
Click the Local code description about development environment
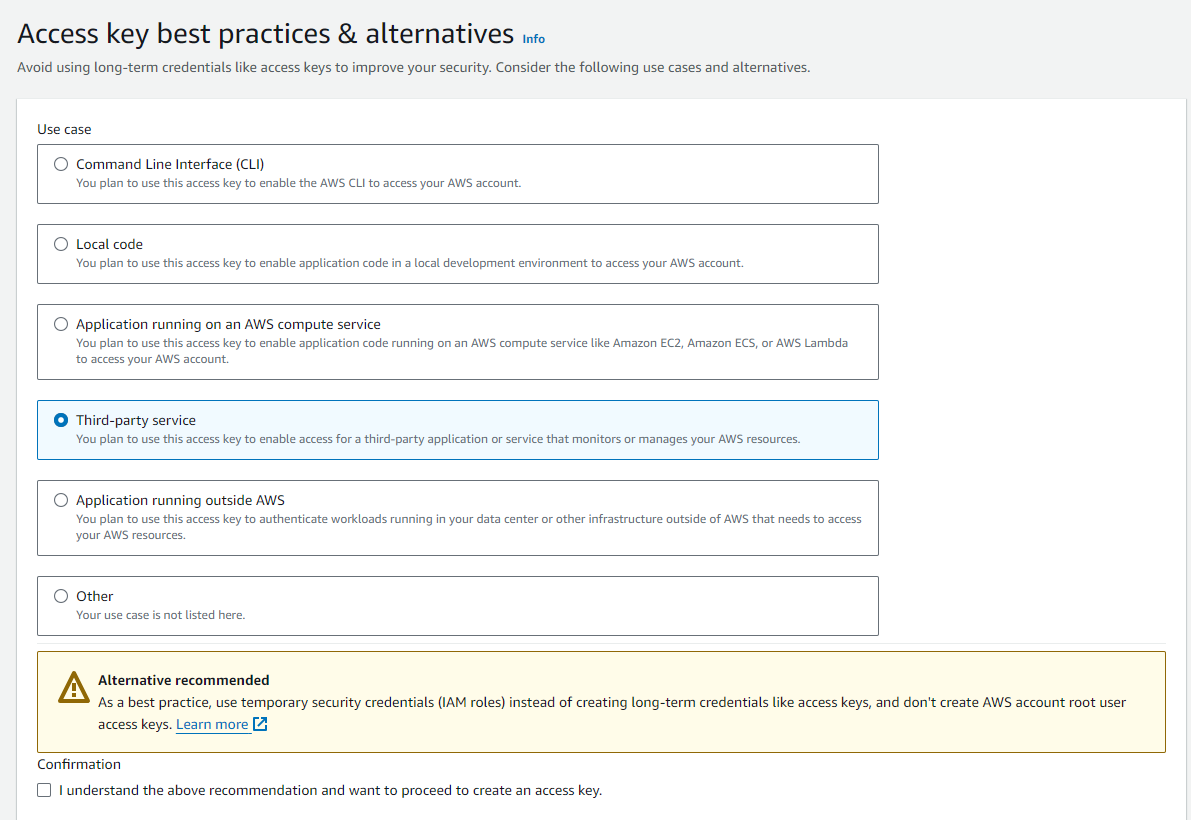click(409, 263)
